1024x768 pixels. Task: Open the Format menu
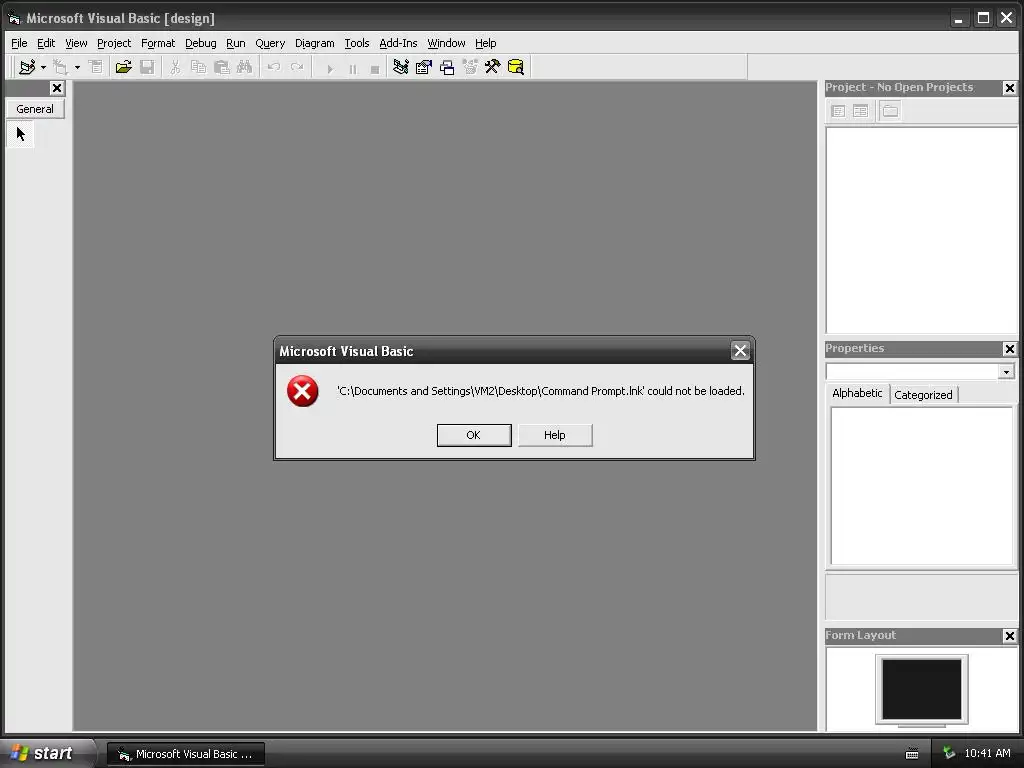pyautogui.click(x=158, y=43)
